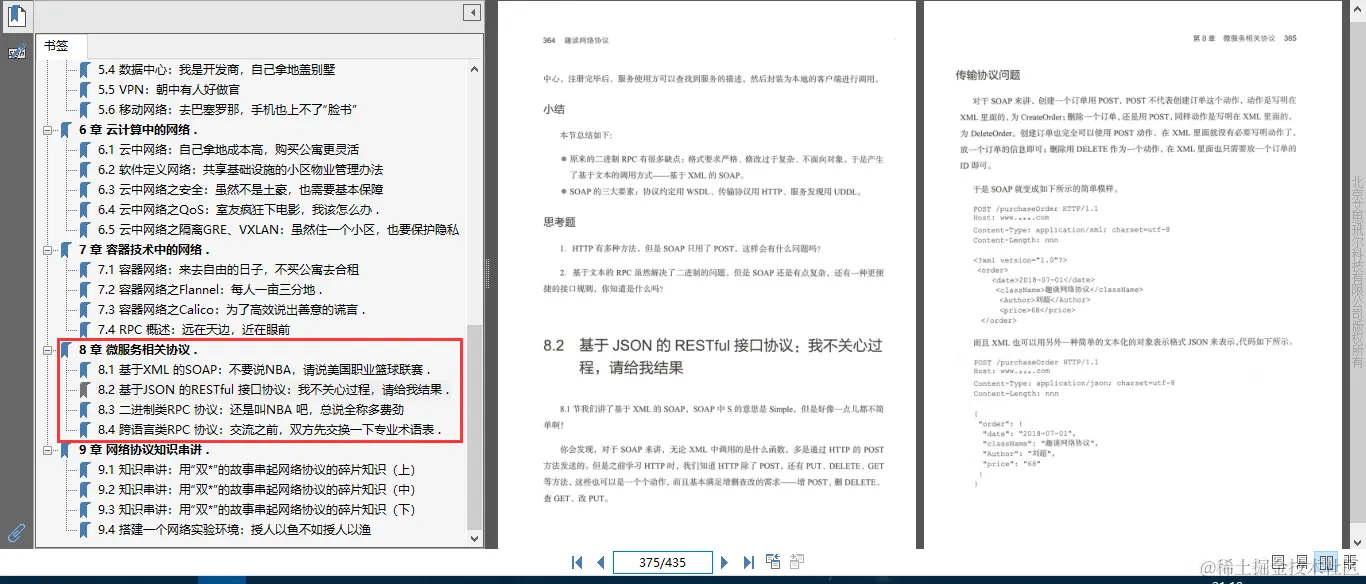Screen dimensions: 1366x584
Task: Collapse the '8 章 微服务相关协议' bookmark node
Action: coord(49,349)
